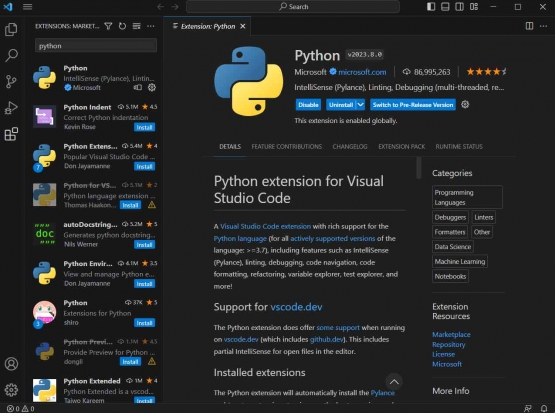This screenshot has height=413, width=555.
Task: Install shiro's Python extension
Action: [x=144, y=323]
